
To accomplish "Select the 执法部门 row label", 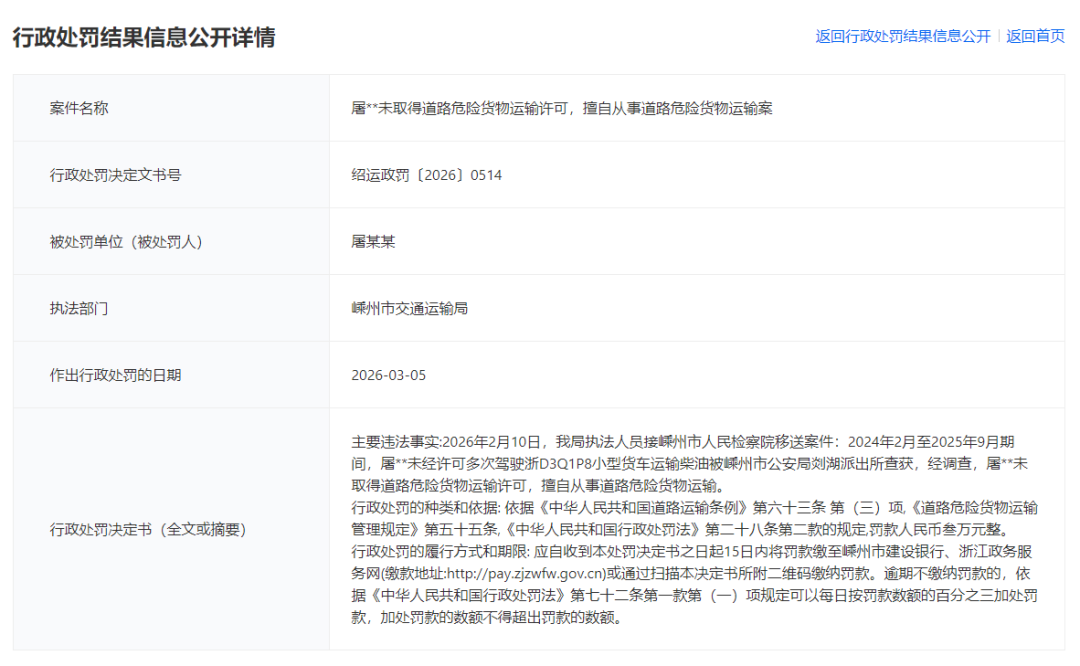I will coord(79,308).
